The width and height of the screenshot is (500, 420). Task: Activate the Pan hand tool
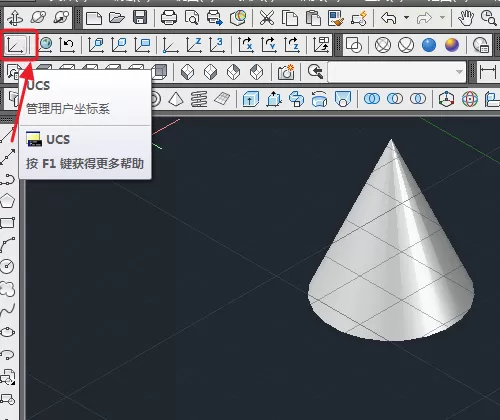pyautogui.click(x=466, y=17)
